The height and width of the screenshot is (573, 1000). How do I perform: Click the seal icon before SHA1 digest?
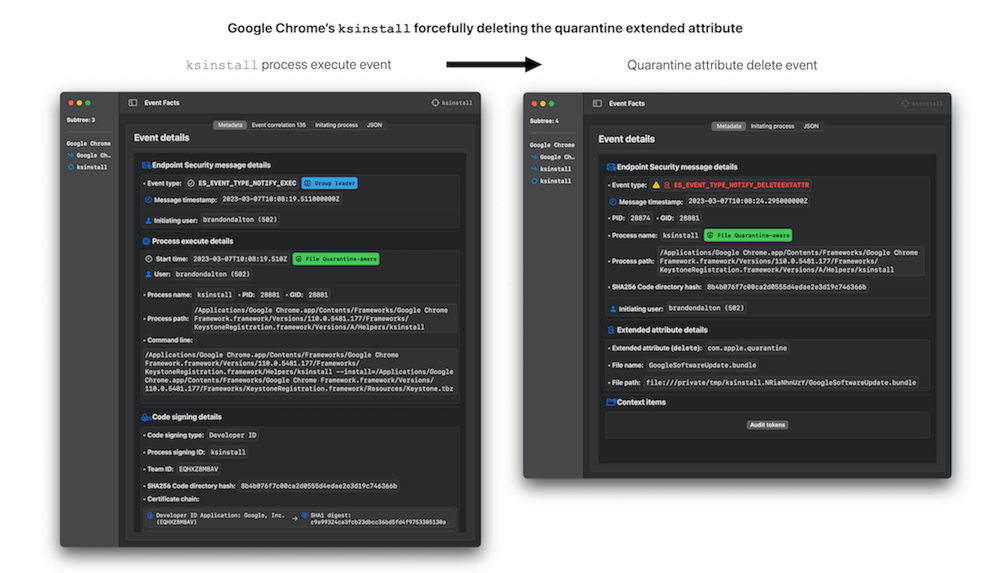pos(305,515)
